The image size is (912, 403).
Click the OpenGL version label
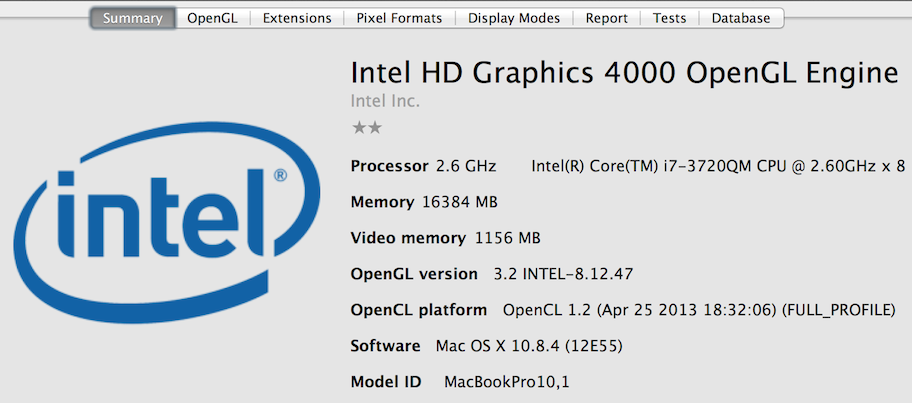[x=414, y=273]
